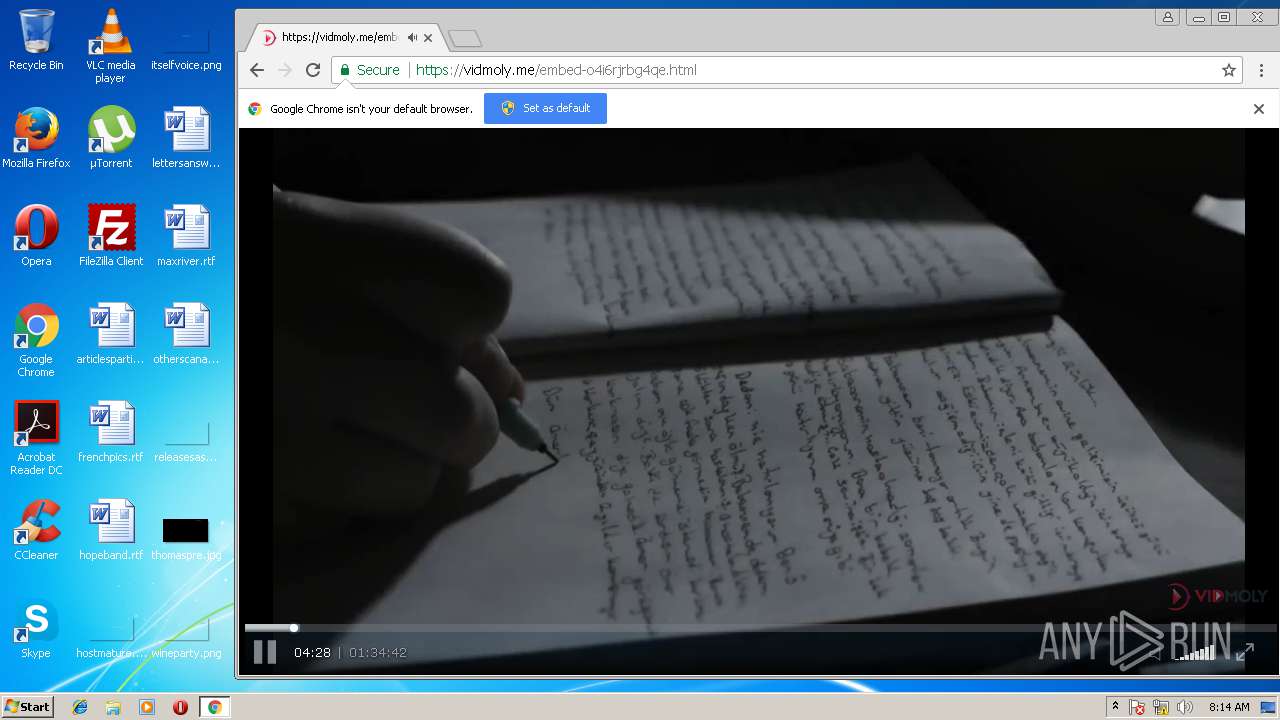This screenshot has height=720, width=1280.
Task: Click the Set as default button
Action: 545,108
